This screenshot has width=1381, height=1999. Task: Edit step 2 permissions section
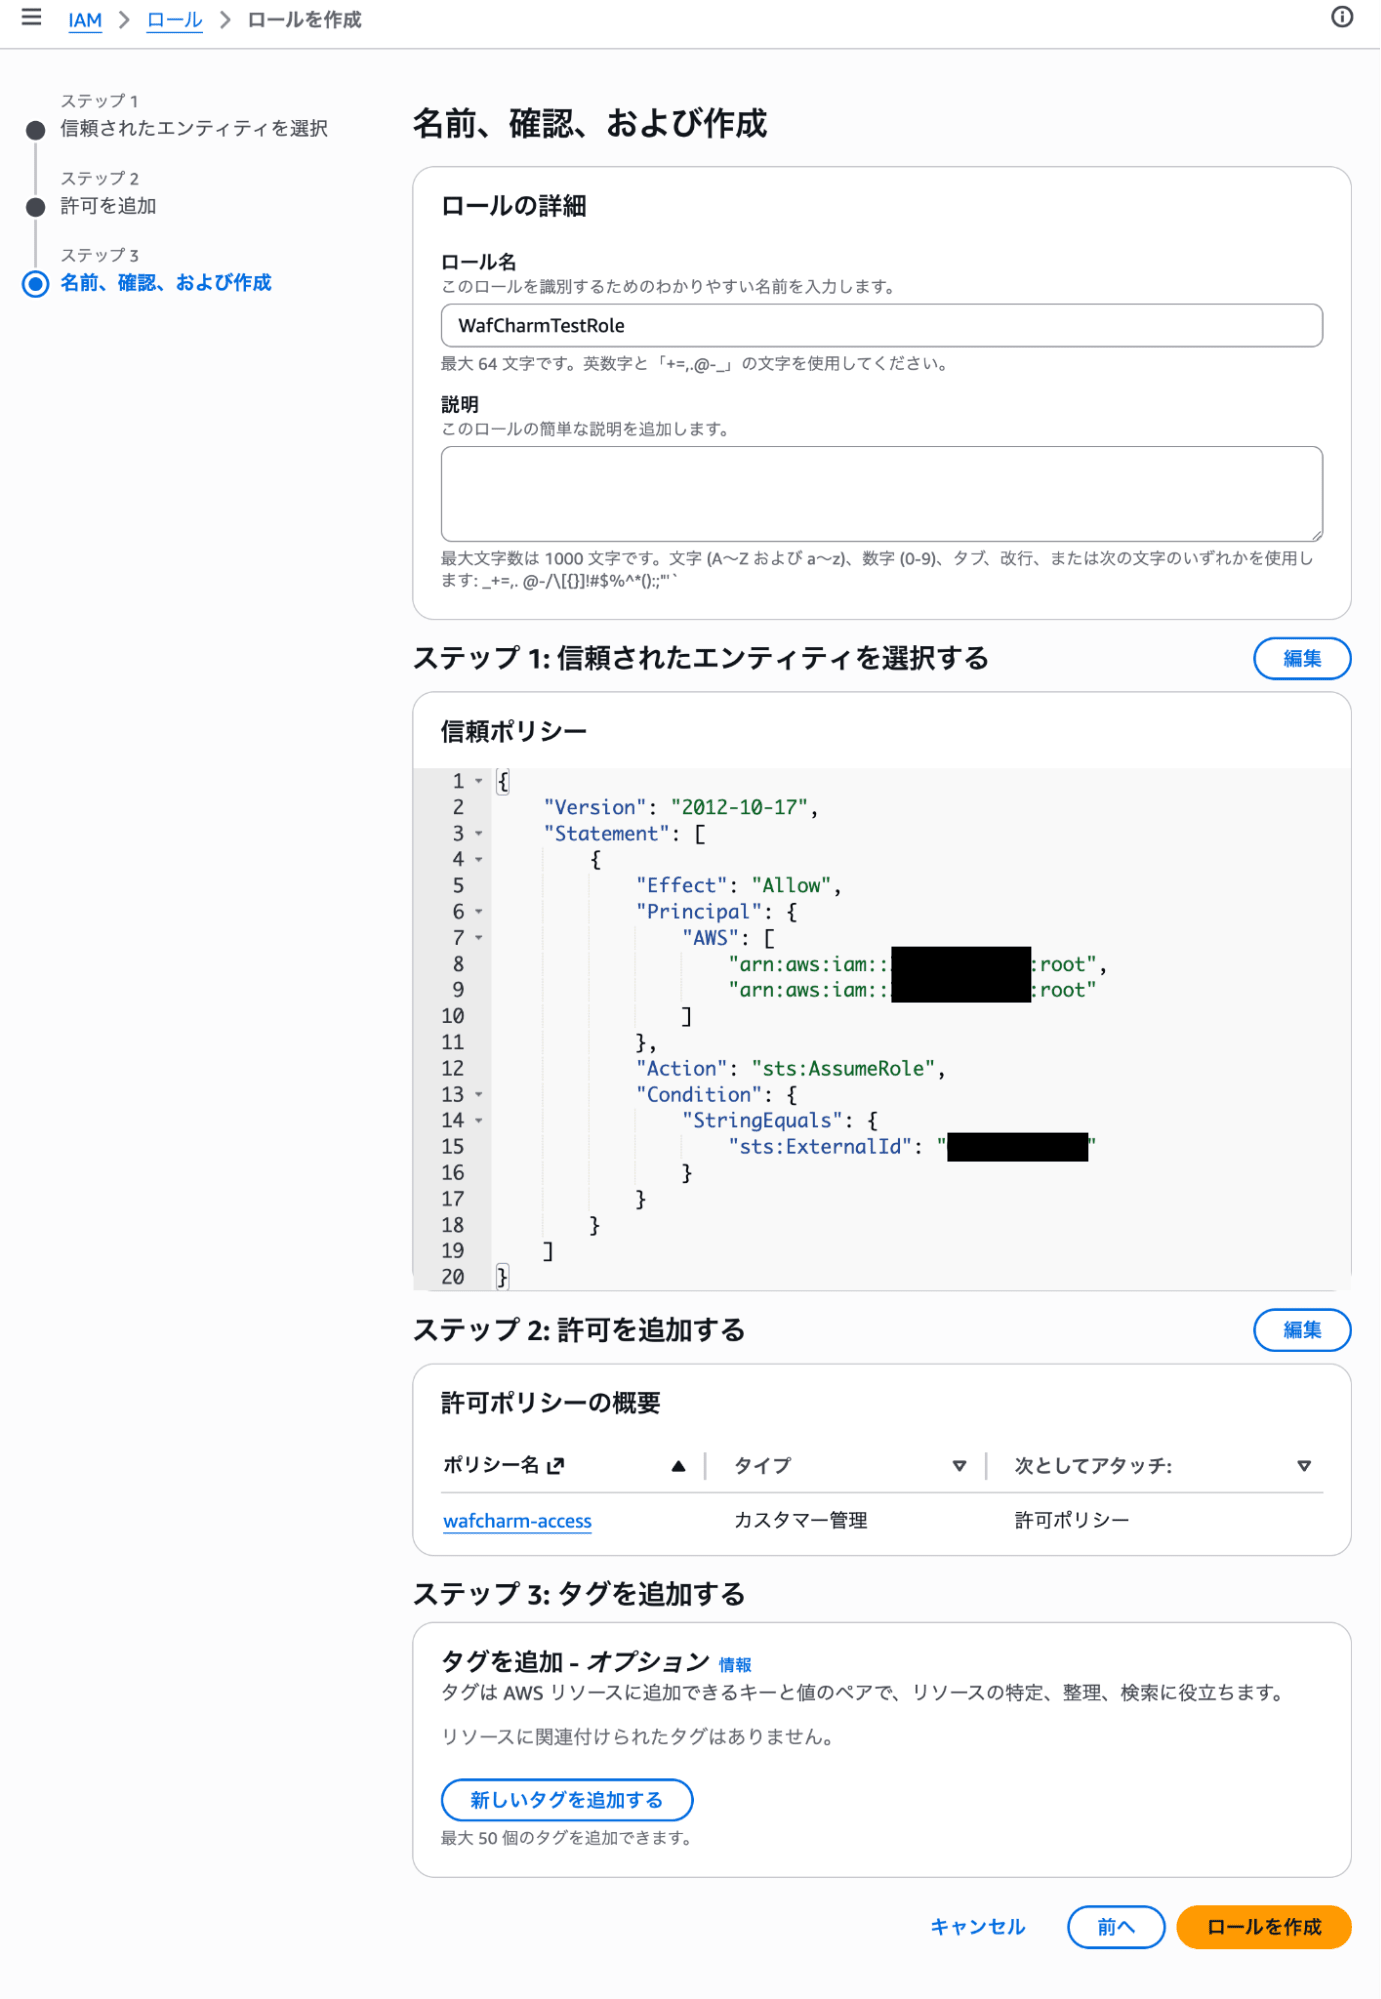1301,1330
